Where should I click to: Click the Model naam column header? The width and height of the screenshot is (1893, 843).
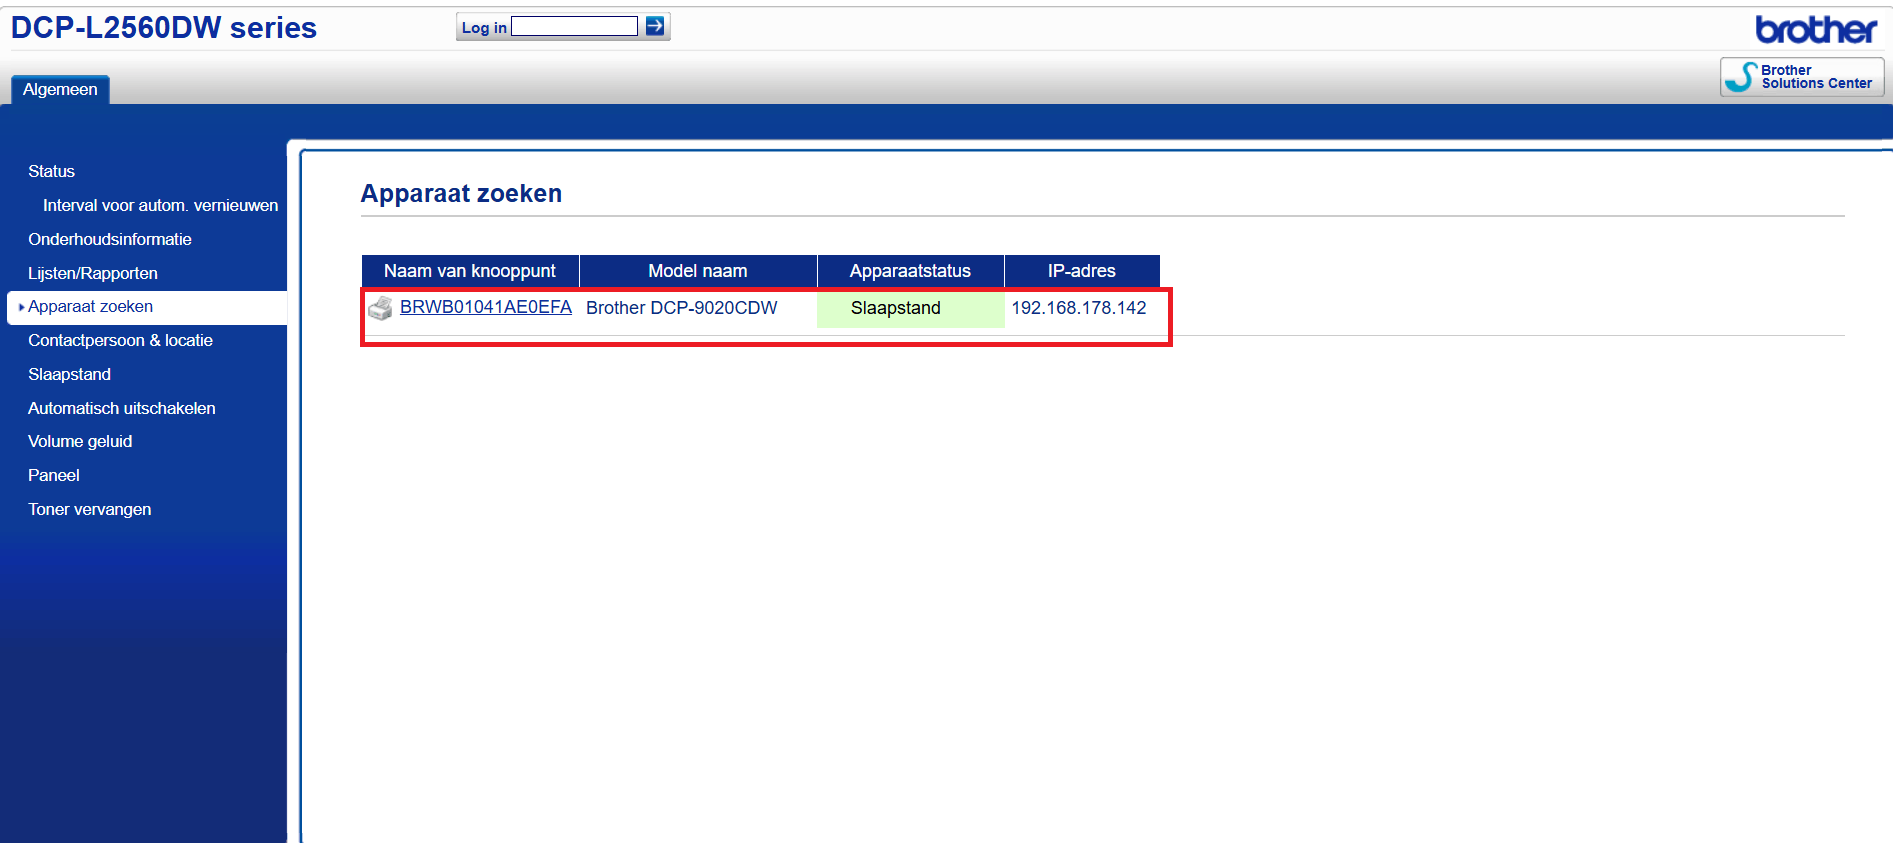[698, 271]
